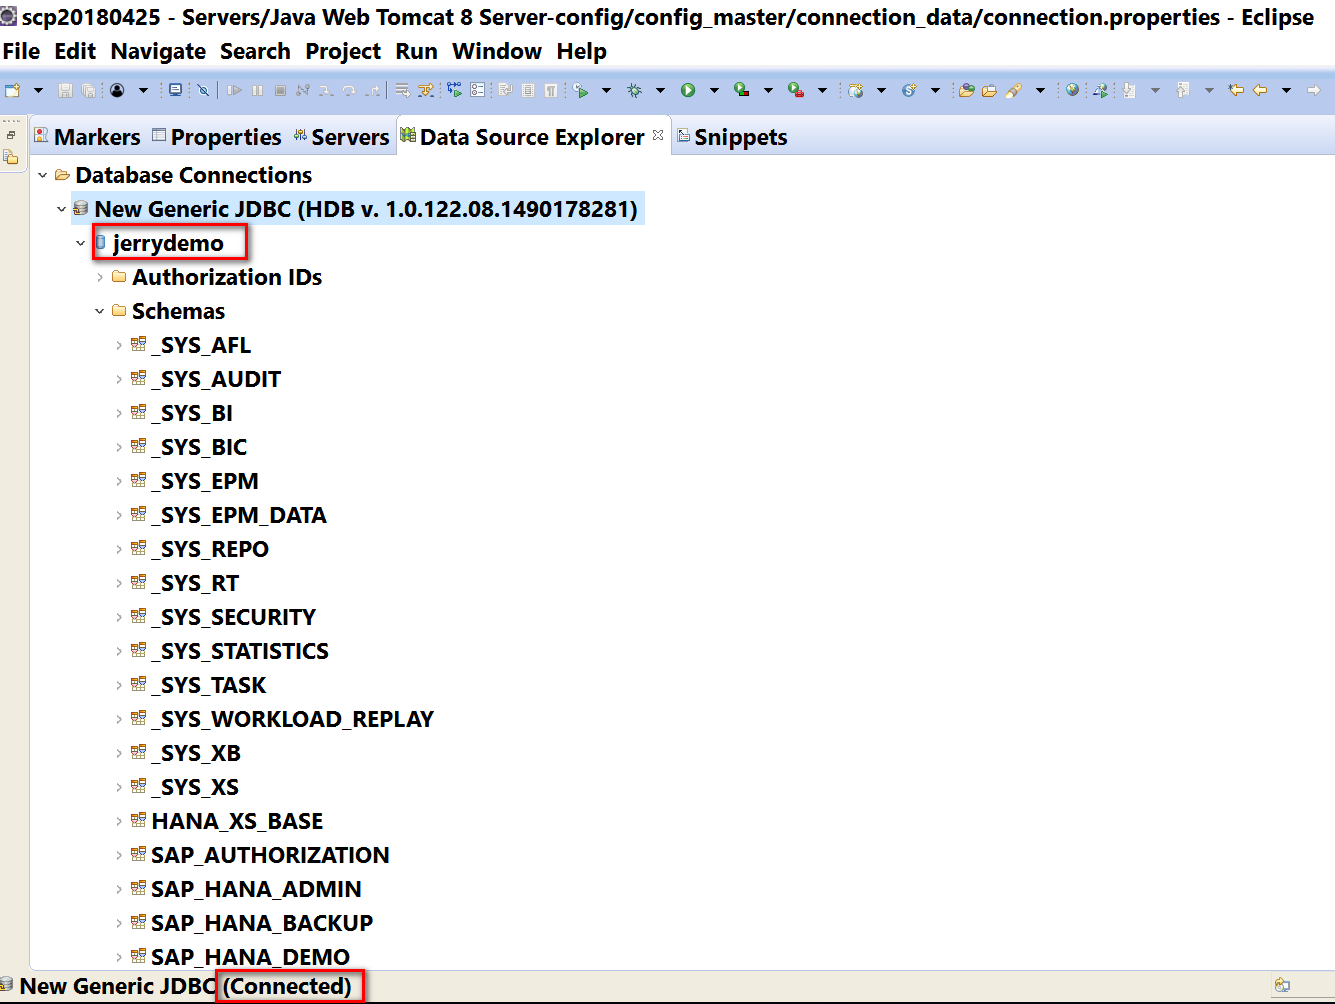Screen dimensions: 1335x1004
Task: Toggle Skip All Breakpoints icon
Action: click(203, 90)
